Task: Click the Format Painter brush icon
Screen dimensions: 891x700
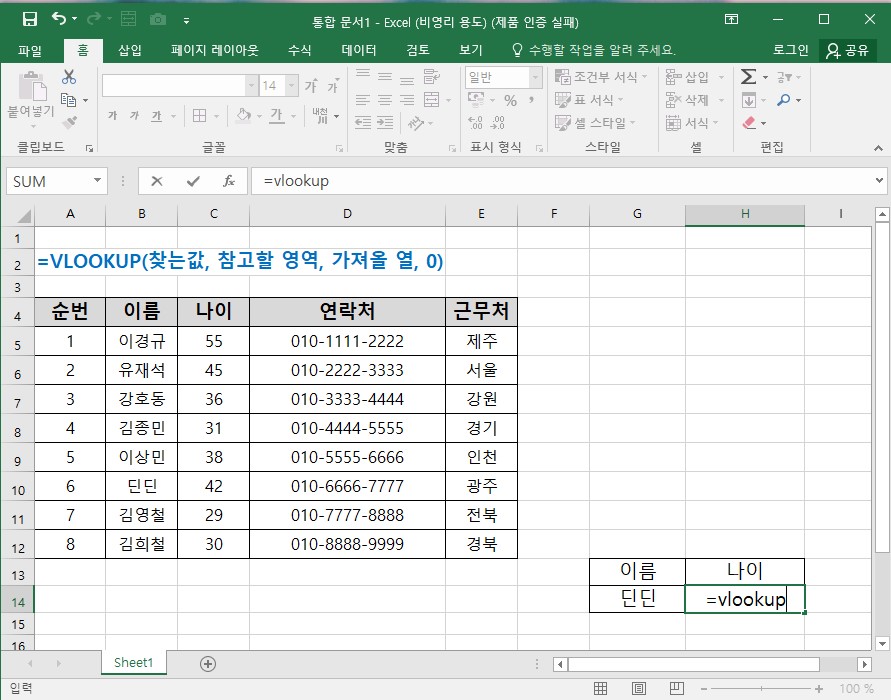Action: coord(69,122)
